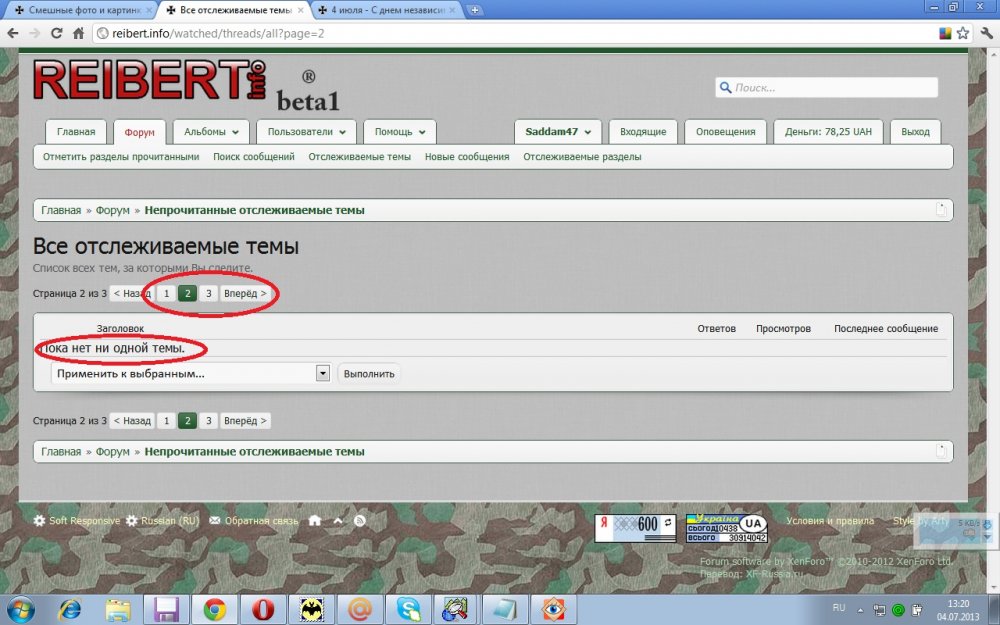Click the REIBERT.info logo
Screen dimensions: 1000x625
[x=142, y=82]
